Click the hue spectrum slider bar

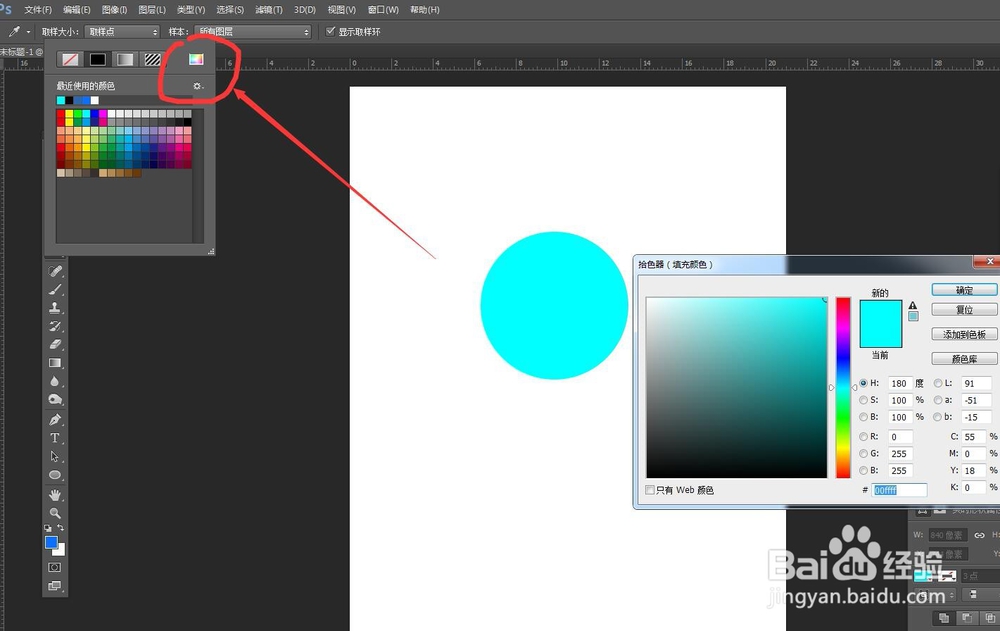843,387
